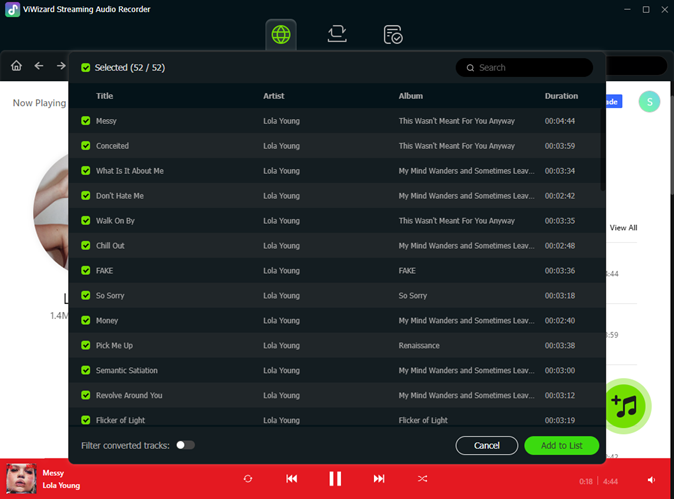Uncheck the Selected (52 / 52) checkbox
674x499 pixels.
[86, 68]
